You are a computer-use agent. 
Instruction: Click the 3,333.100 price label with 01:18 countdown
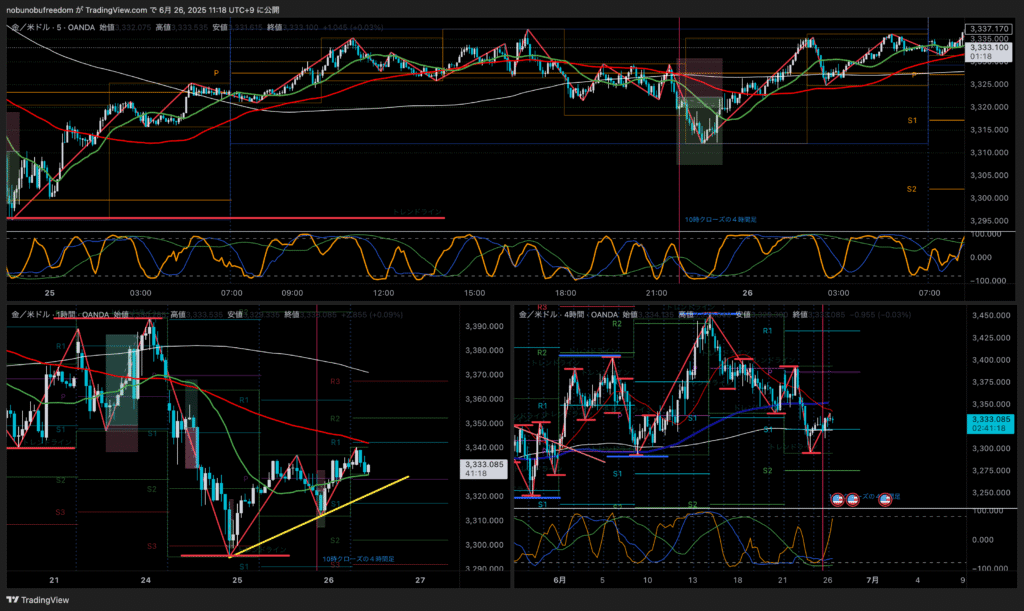[989, 52]
